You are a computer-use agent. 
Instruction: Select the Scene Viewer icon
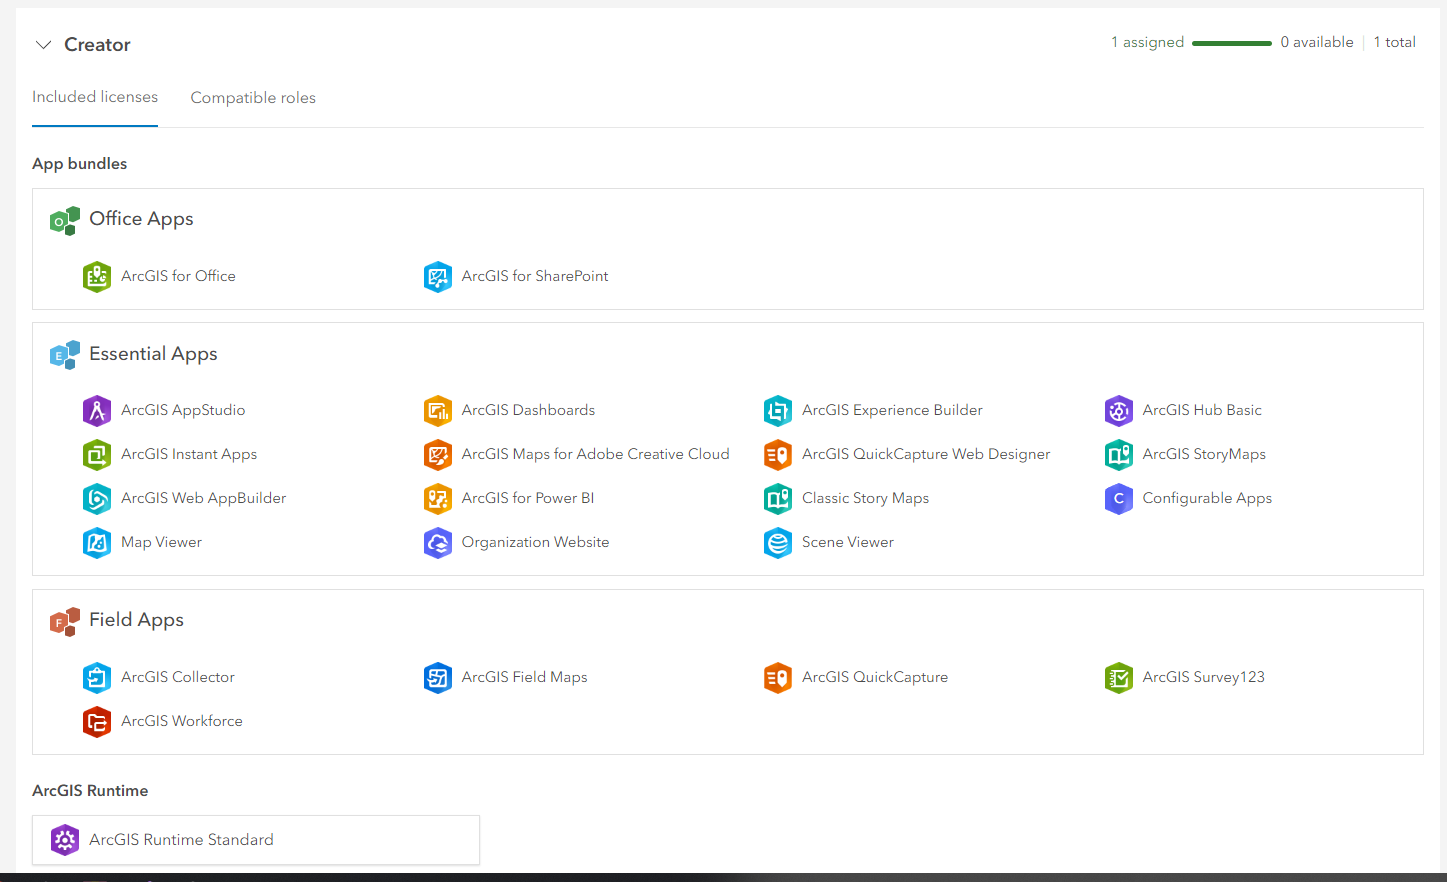(x=778, y=542)
